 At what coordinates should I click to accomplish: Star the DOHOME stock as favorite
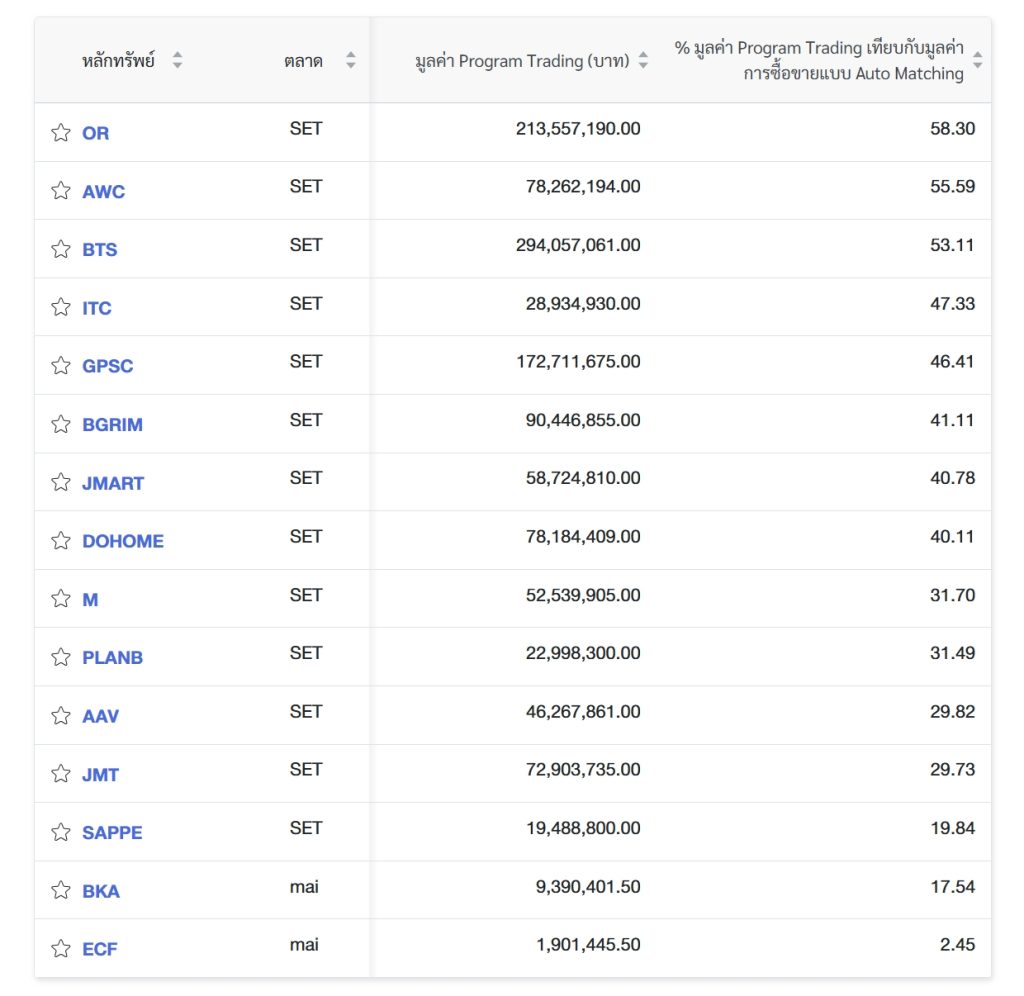click(61, 540)
